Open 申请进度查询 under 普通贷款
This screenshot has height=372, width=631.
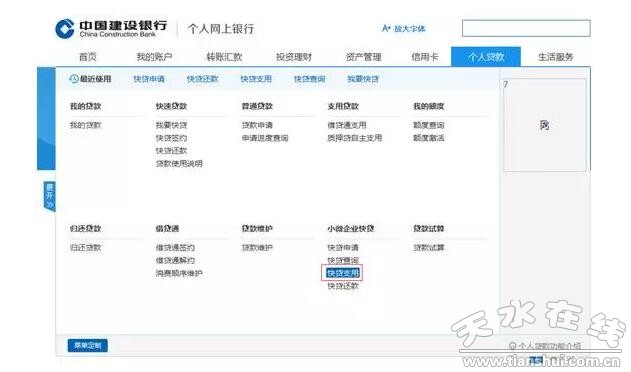pos(265,138)
